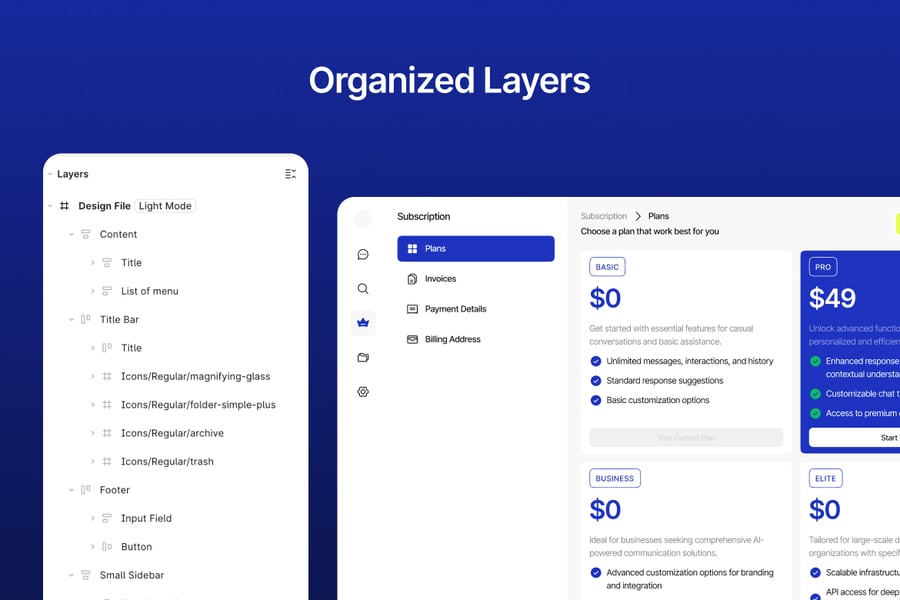Click the Your Current Plan button

pyautogui.click(x=686, y=438)
